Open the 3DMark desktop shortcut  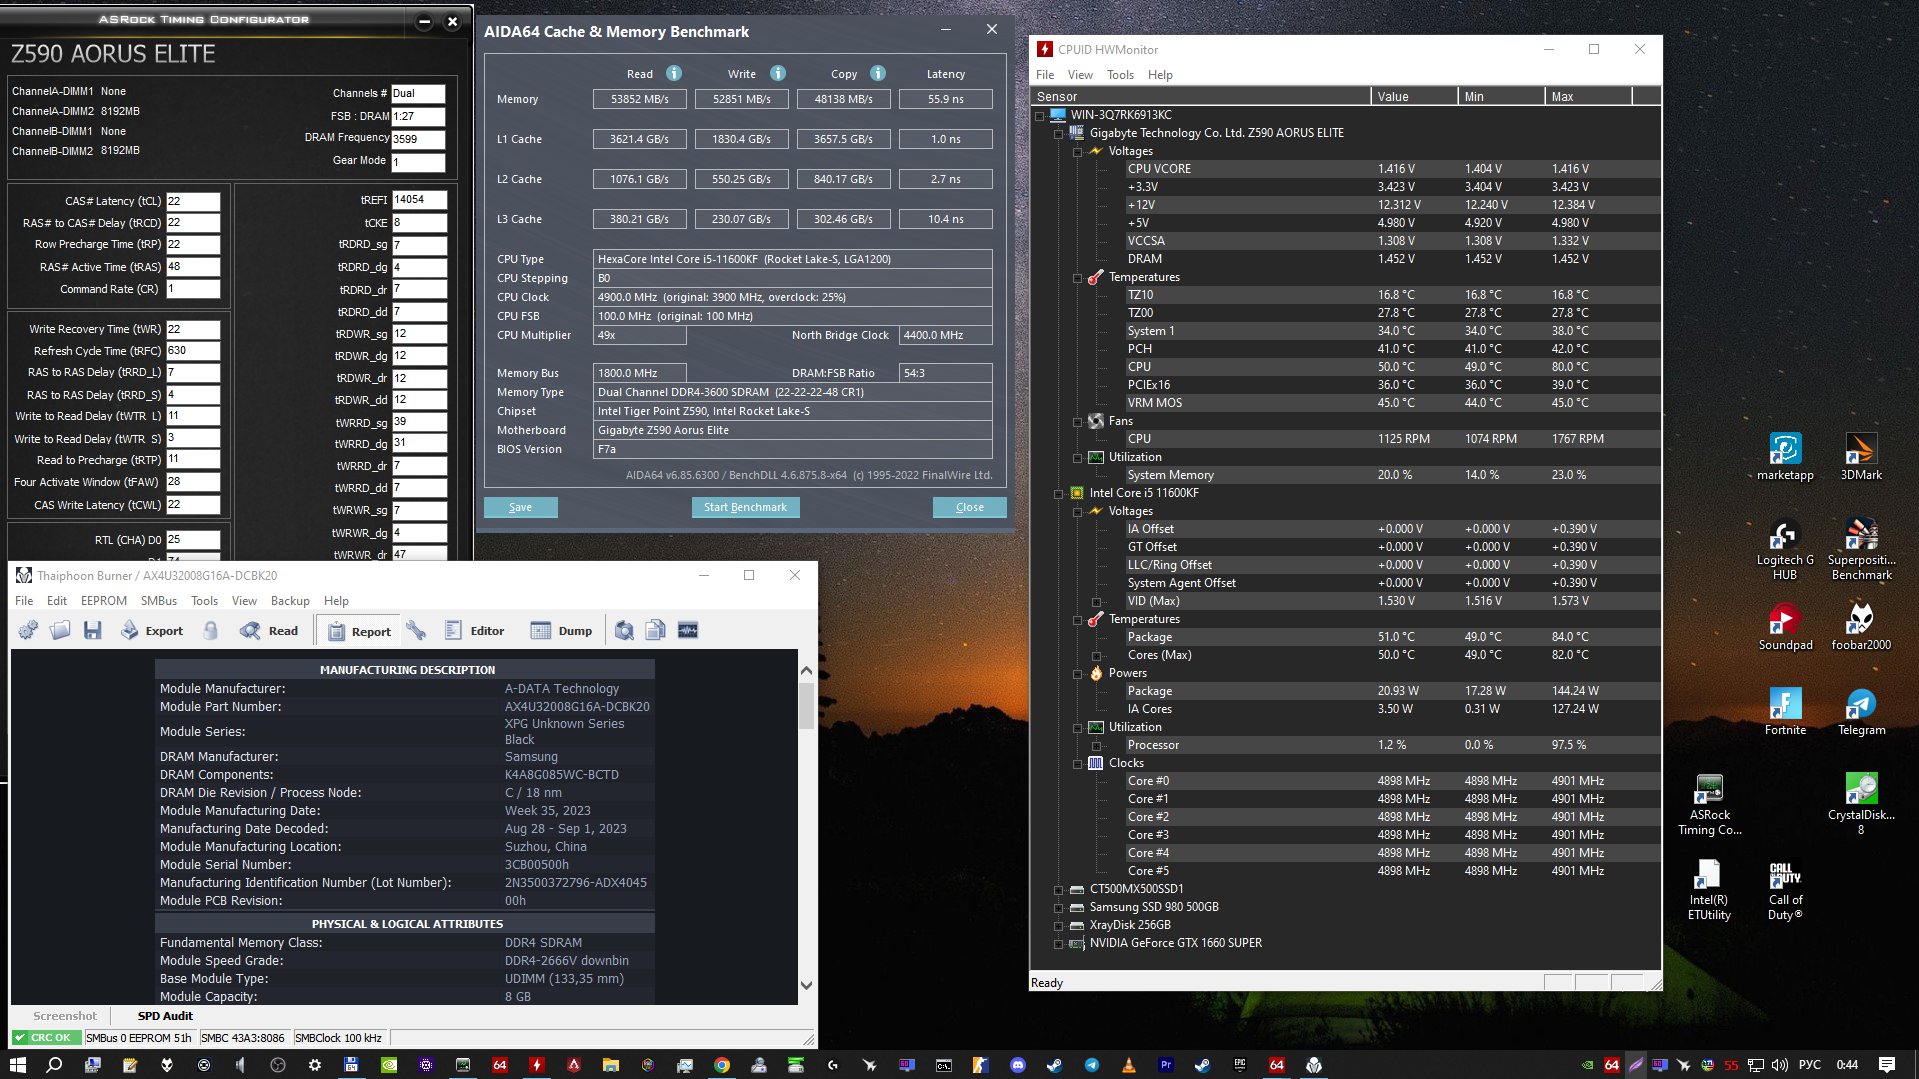(x=1861, y=457)
